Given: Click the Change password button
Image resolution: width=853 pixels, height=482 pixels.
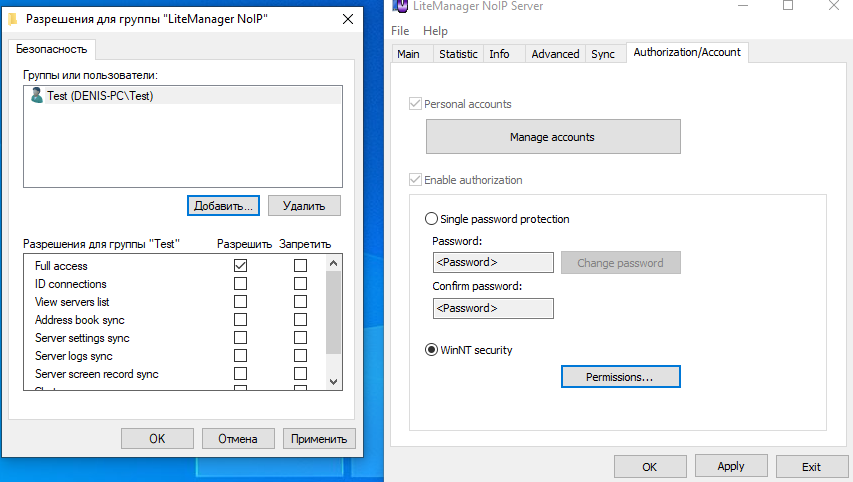Looking at the screenshot, I should tap(621, 263).
